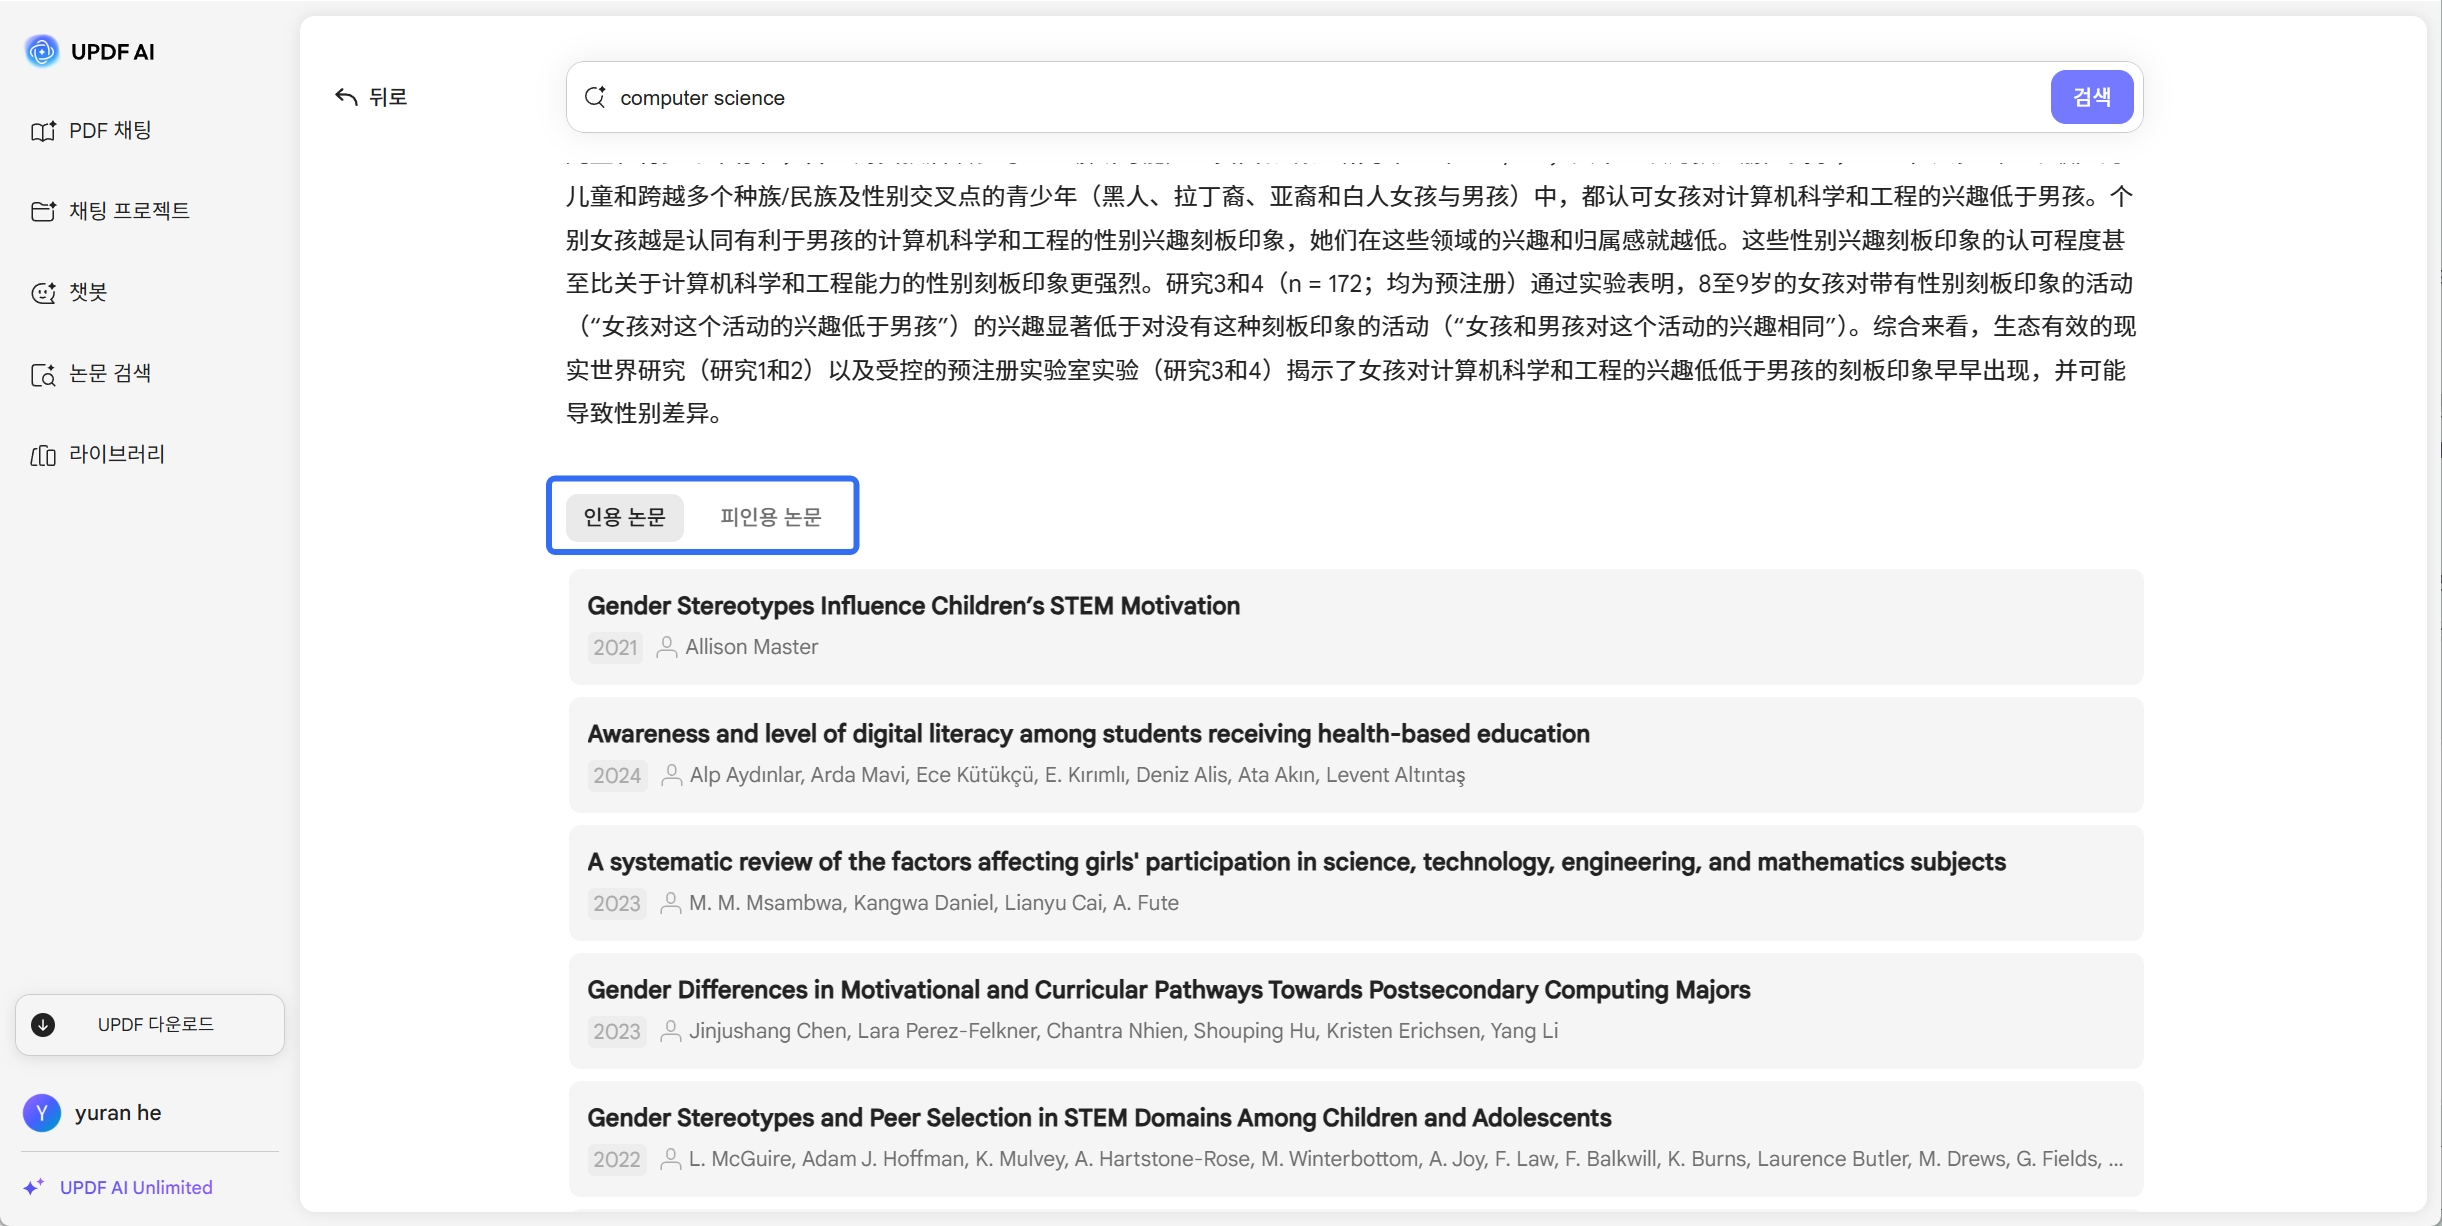Open the 채팅 프로젝트 sidebar item
The height and width of the screenshot is (1226, 2442).
point(110,211)
